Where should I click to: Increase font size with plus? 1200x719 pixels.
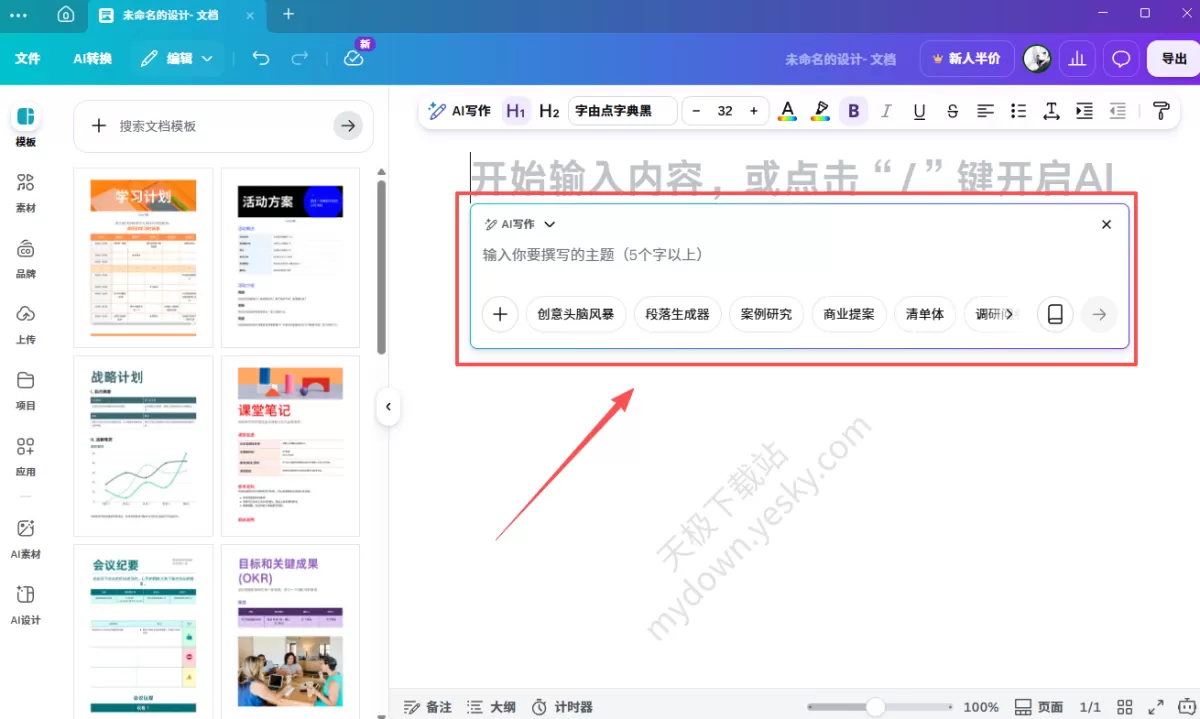click(x=754, y=111)
